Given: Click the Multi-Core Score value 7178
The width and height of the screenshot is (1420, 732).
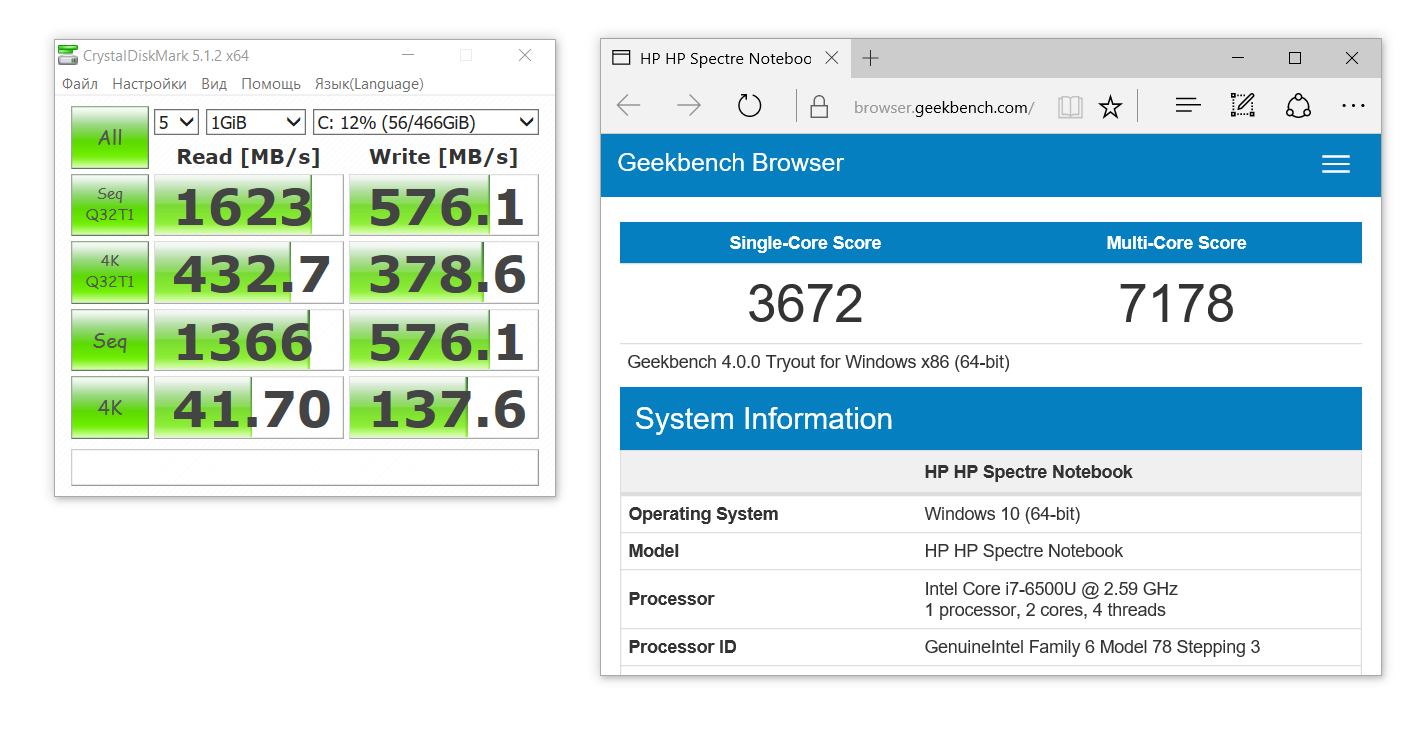Looking at the screenshot, I should tap(1176, 304).
